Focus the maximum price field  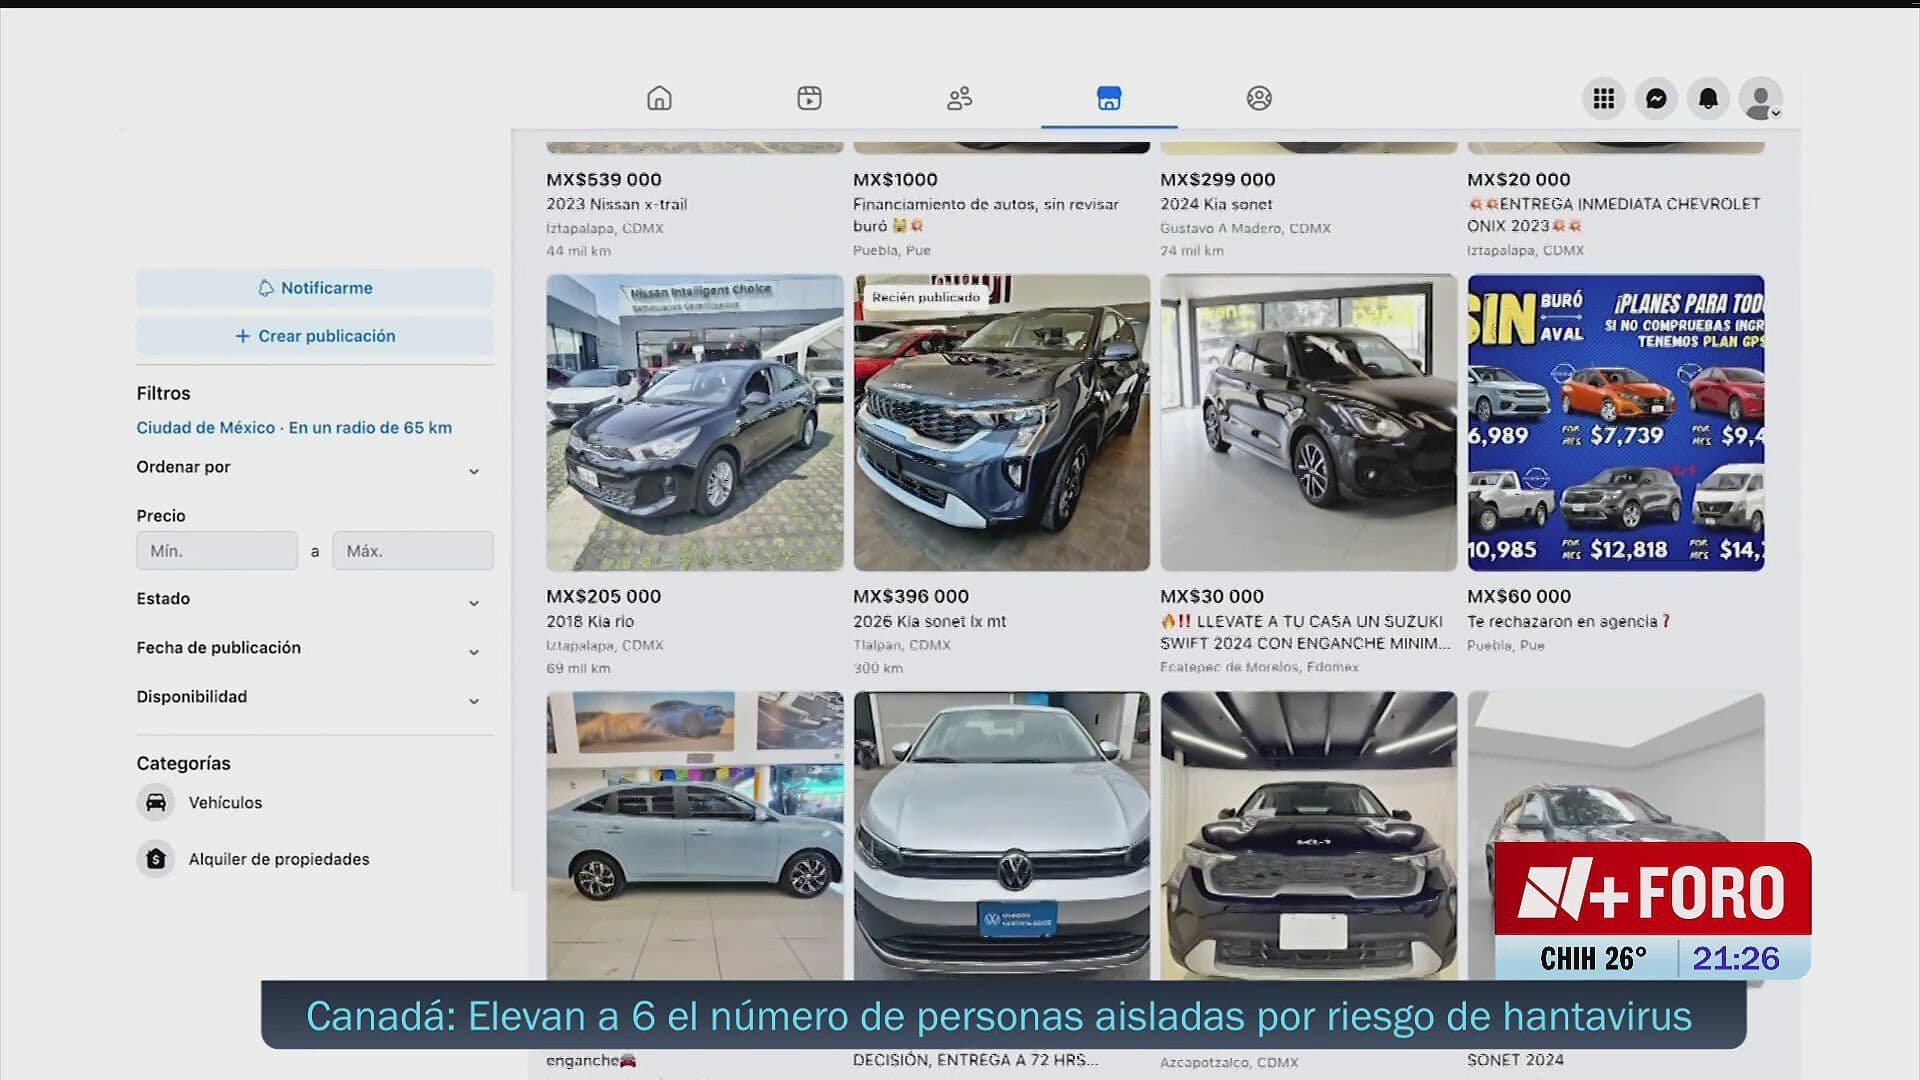point(413,551)
